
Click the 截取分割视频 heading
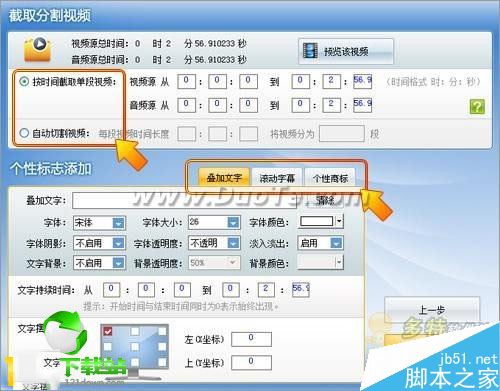(50, 15)
